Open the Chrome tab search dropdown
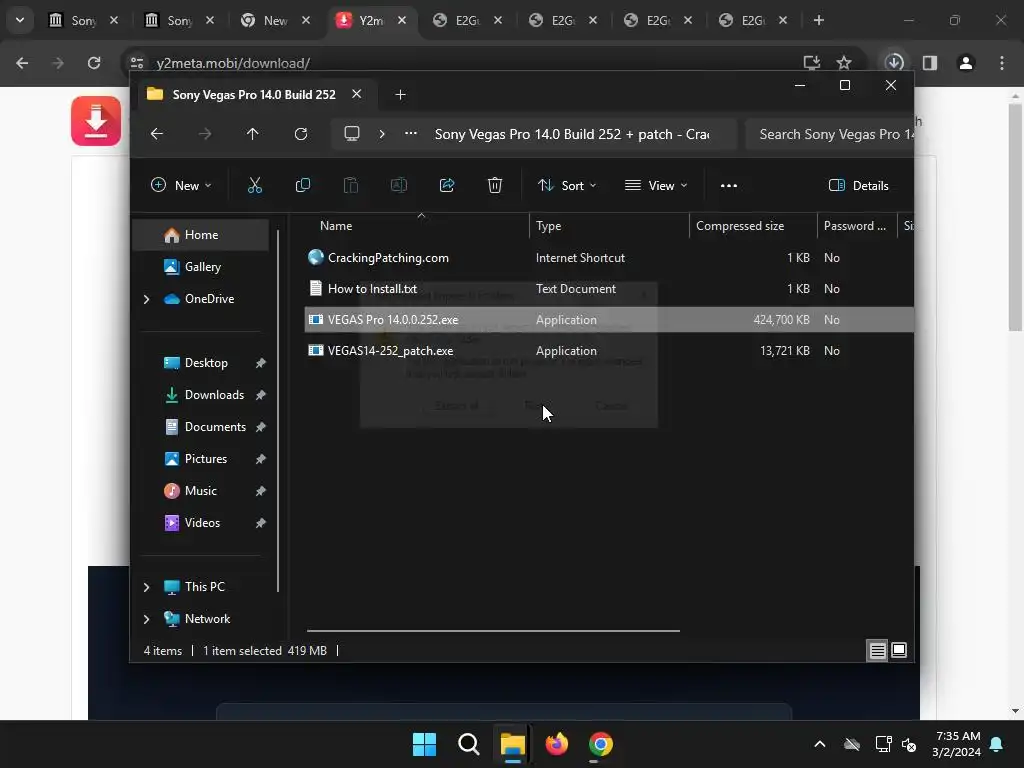 [20, 20]
